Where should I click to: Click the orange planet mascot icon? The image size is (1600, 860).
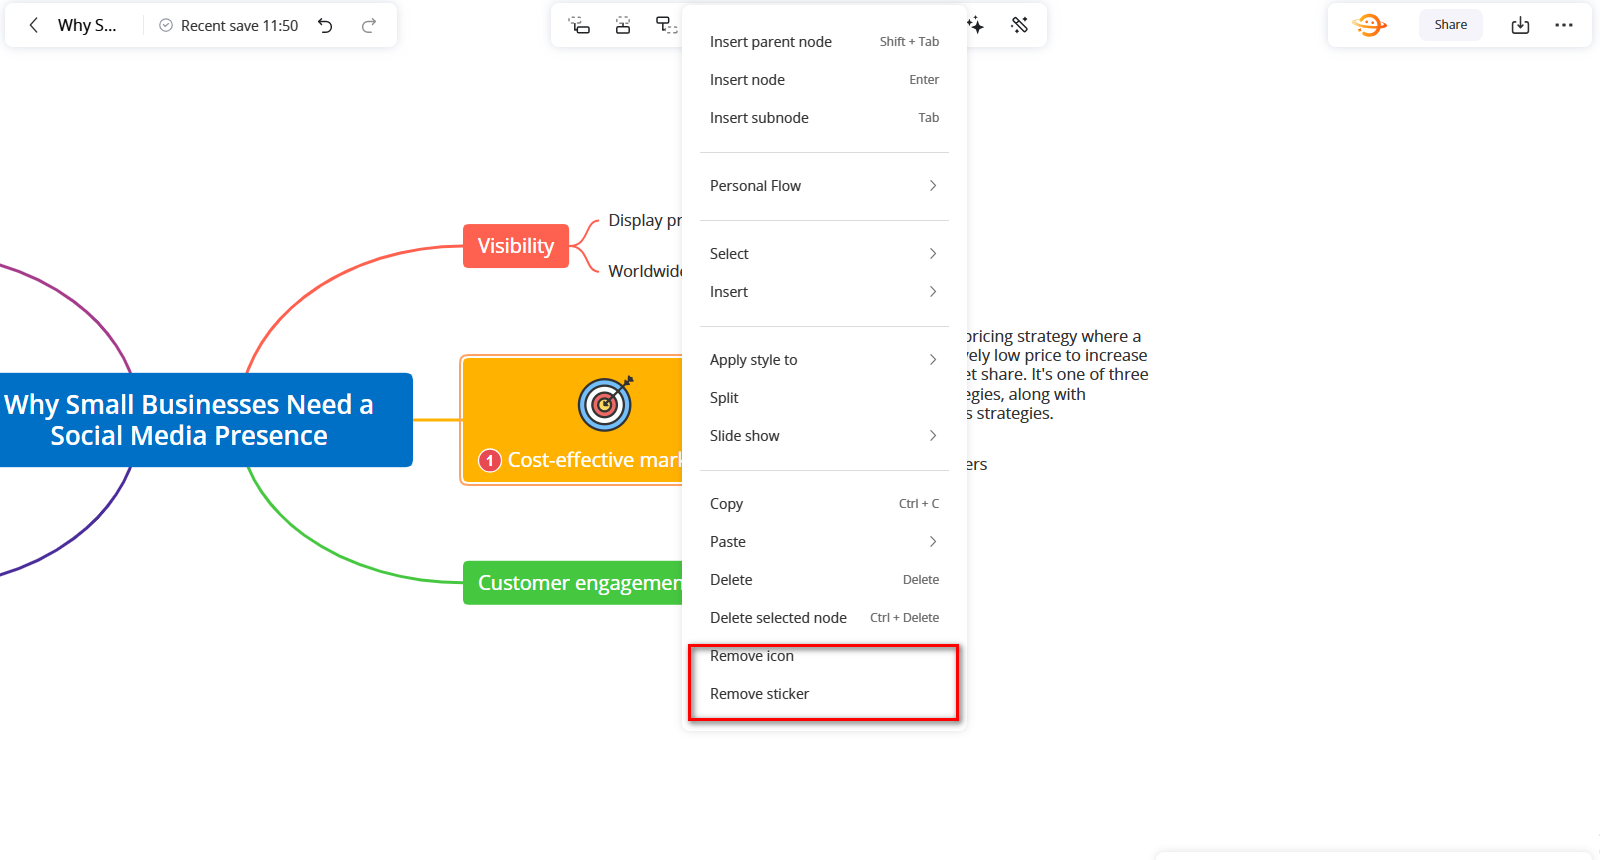pos(1369,25)
